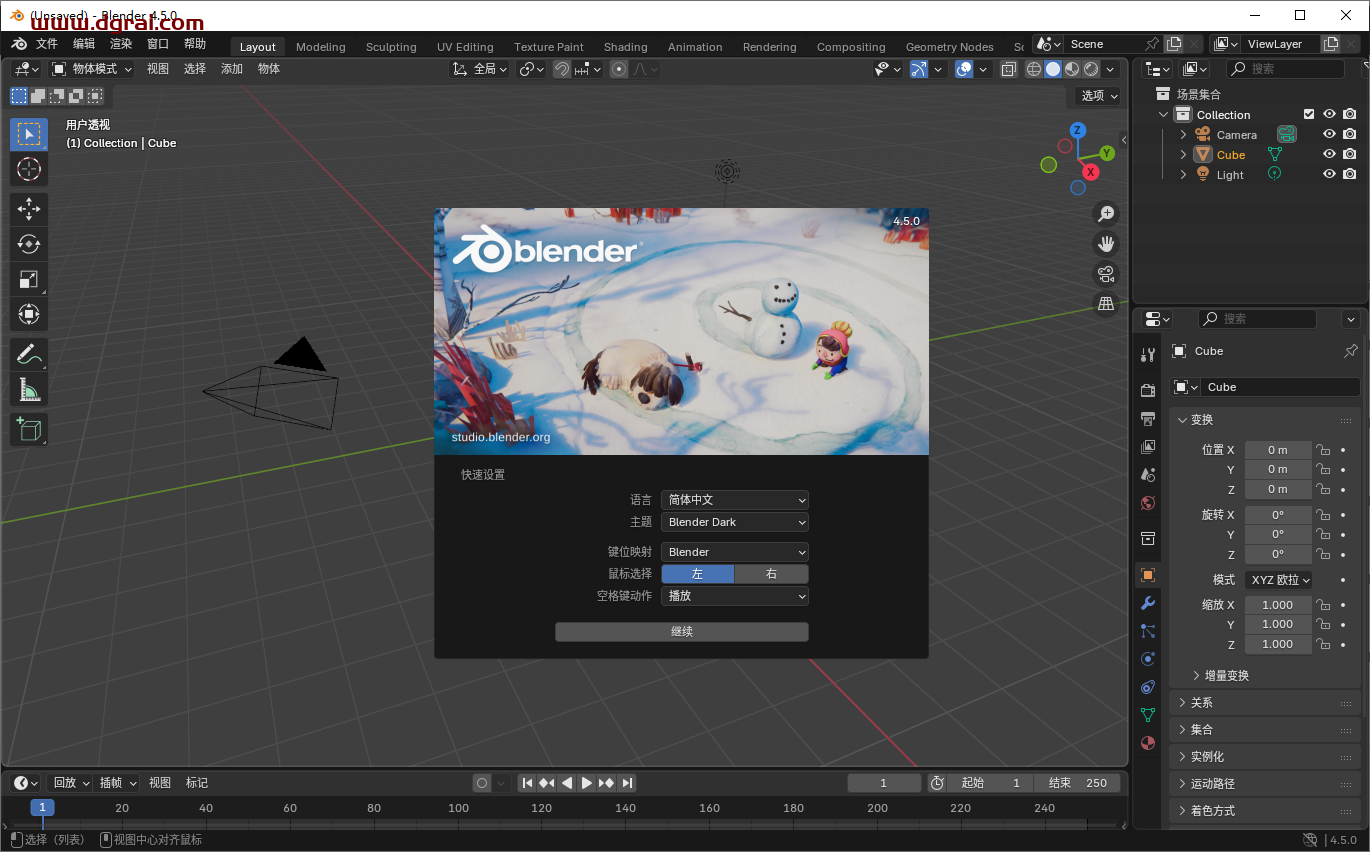Image resolution: width=1370 pixels, height=852 pixels.
Task: Open the 添加 menu in viewport header
Action: 232,69
